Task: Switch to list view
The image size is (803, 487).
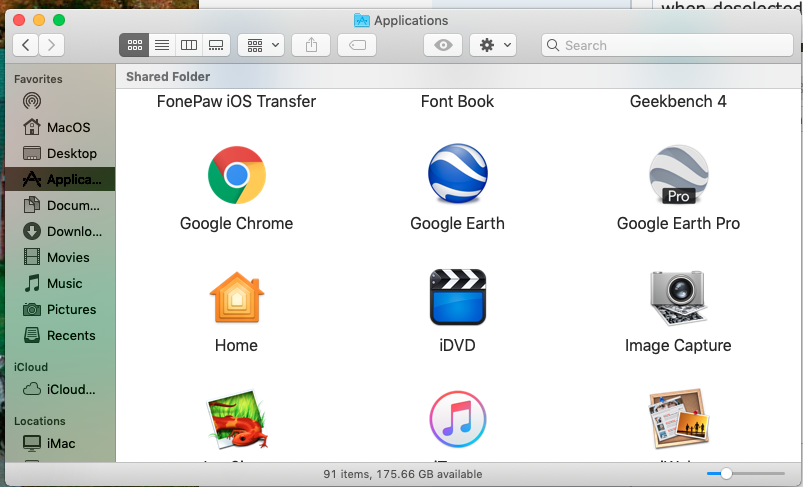Action: pos(162,45)
